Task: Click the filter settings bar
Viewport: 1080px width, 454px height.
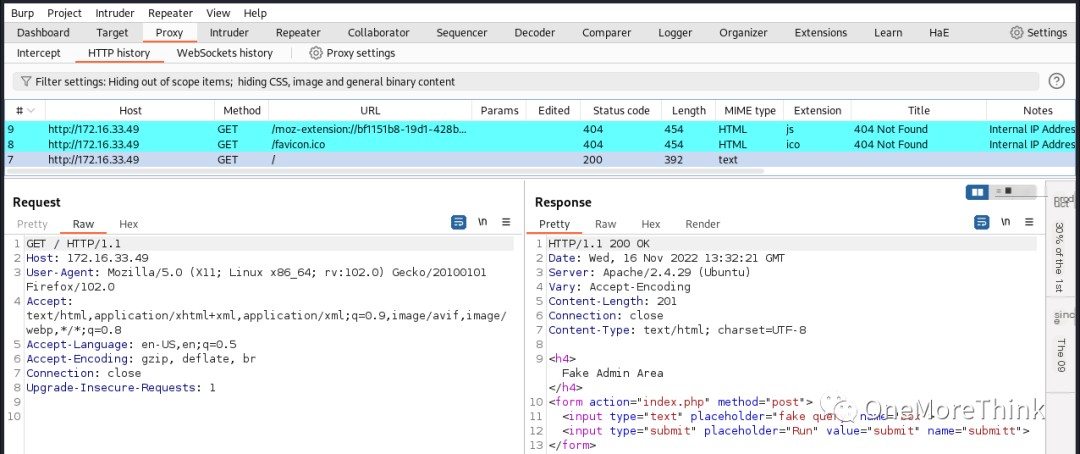Action: [x=526, y=81]
